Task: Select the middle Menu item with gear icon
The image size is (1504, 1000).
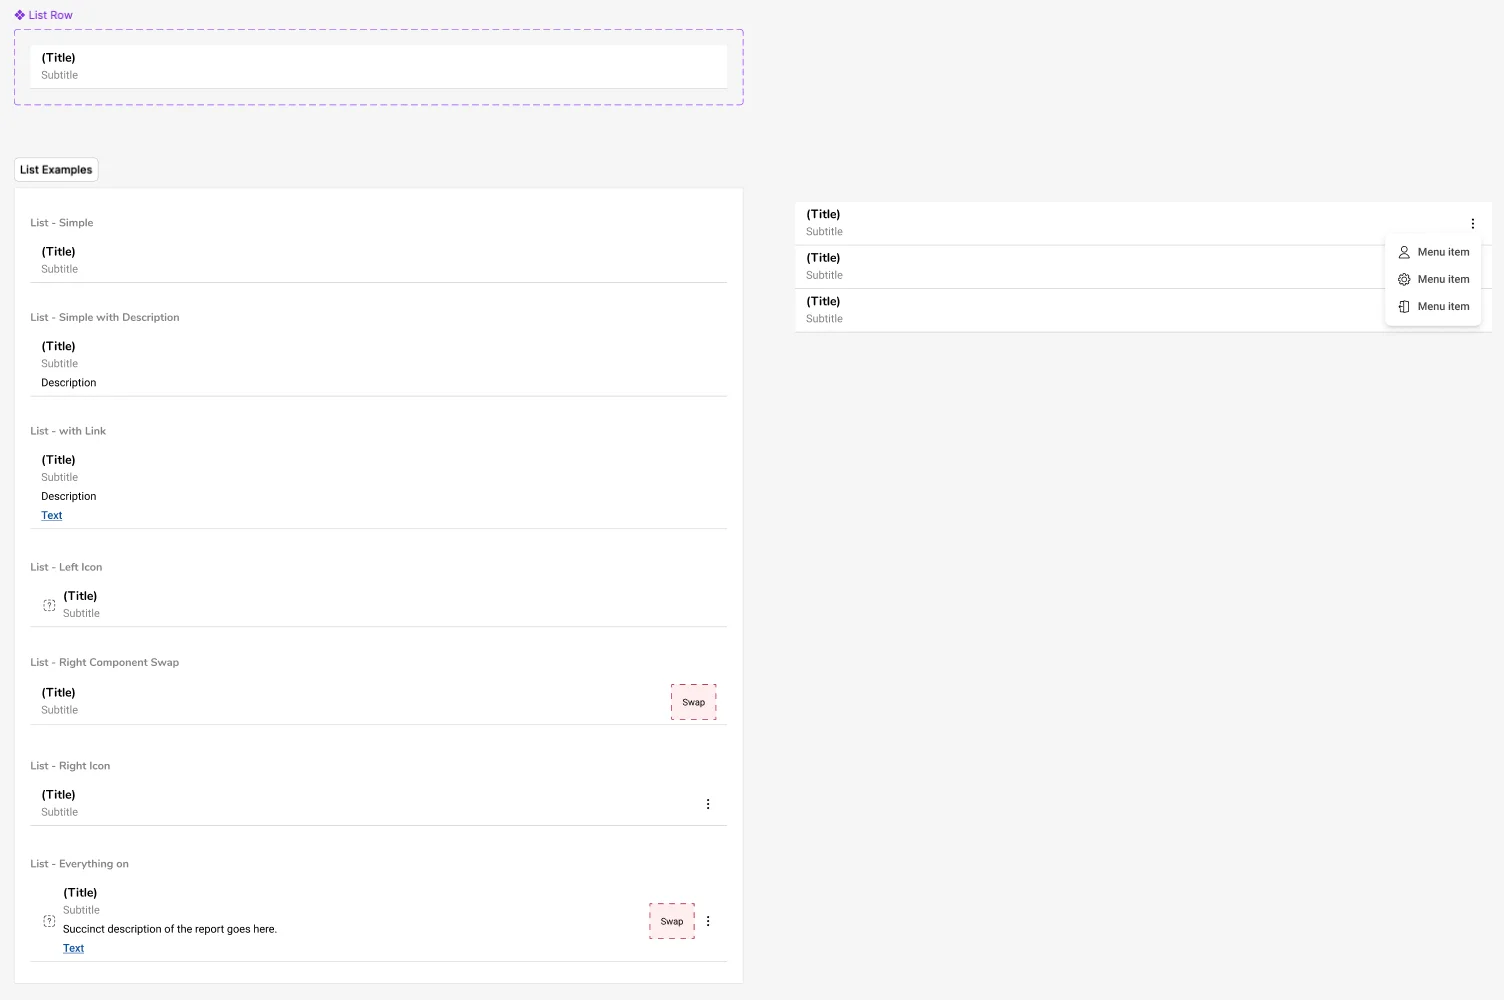Action: (1443, 279)
